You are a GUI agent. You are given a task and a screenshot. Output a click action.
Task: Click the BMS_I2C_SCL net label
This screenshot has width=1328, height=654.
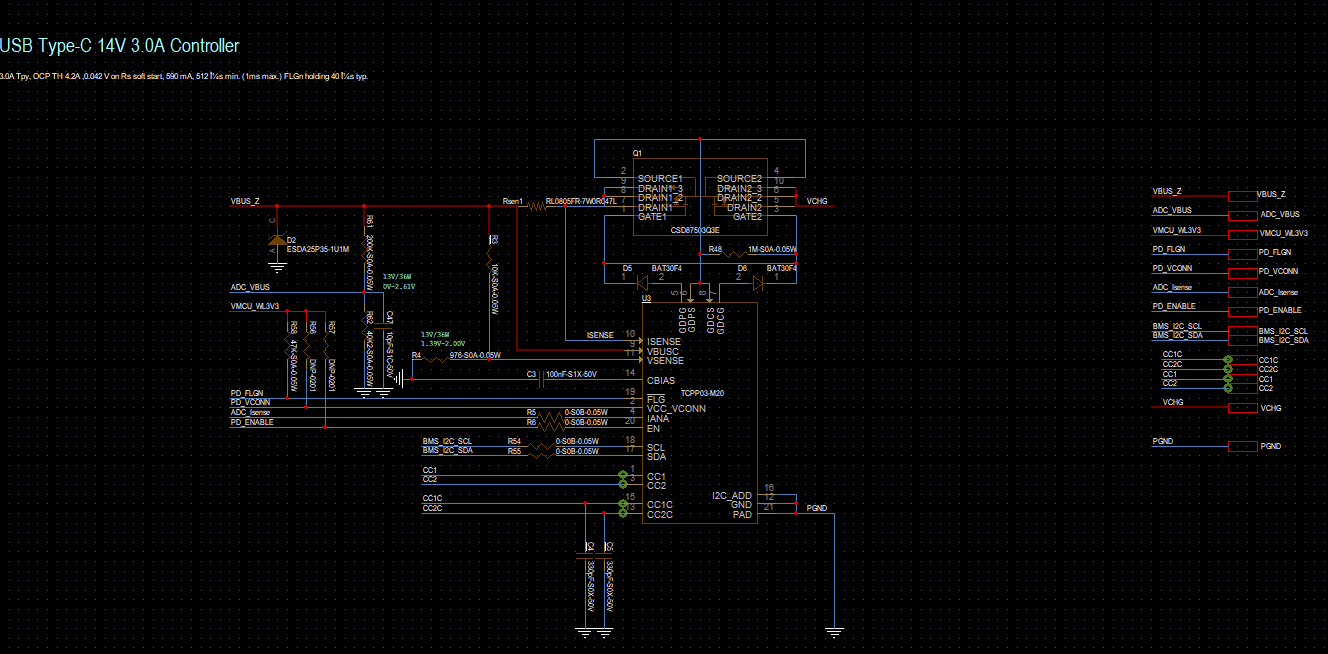pos(447,440)
